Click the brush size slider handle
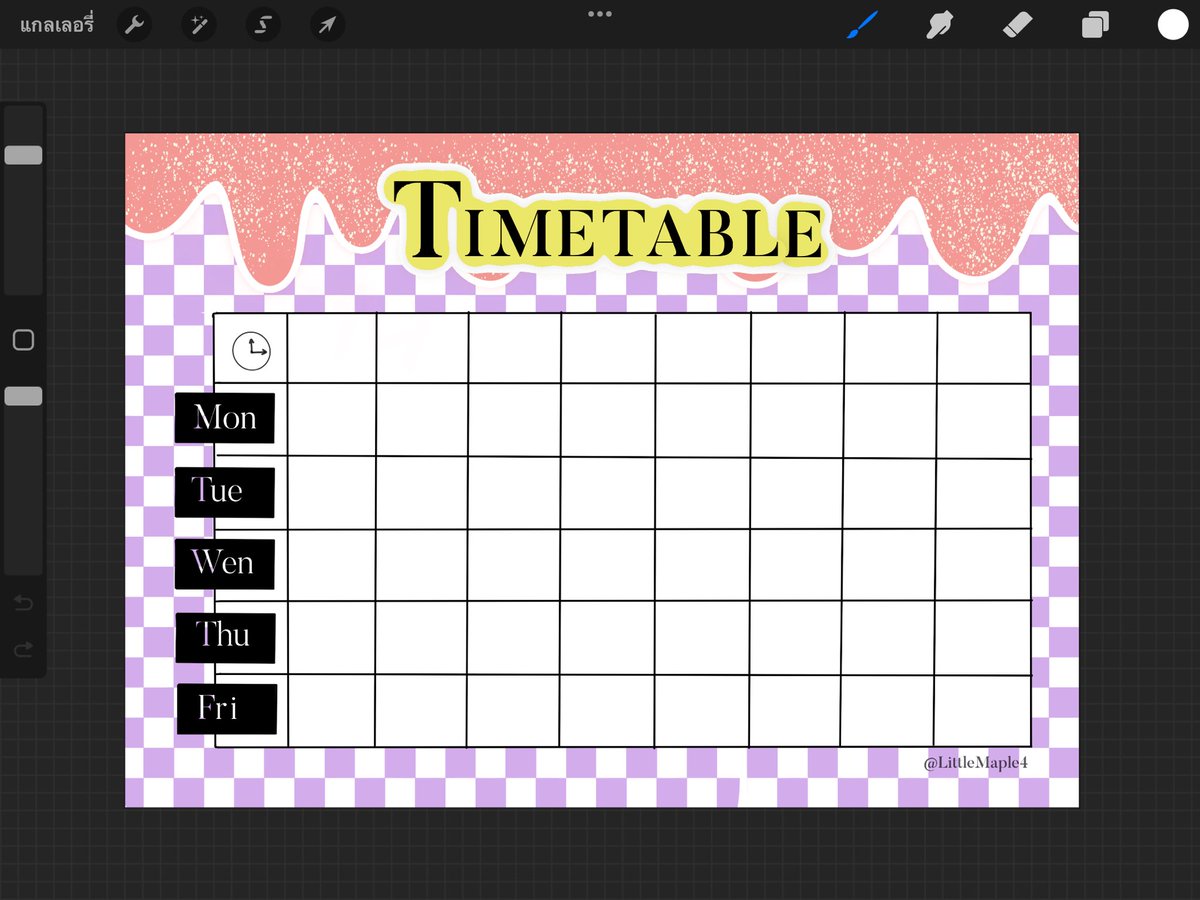 pyautogui.click(x=23, y=155)
